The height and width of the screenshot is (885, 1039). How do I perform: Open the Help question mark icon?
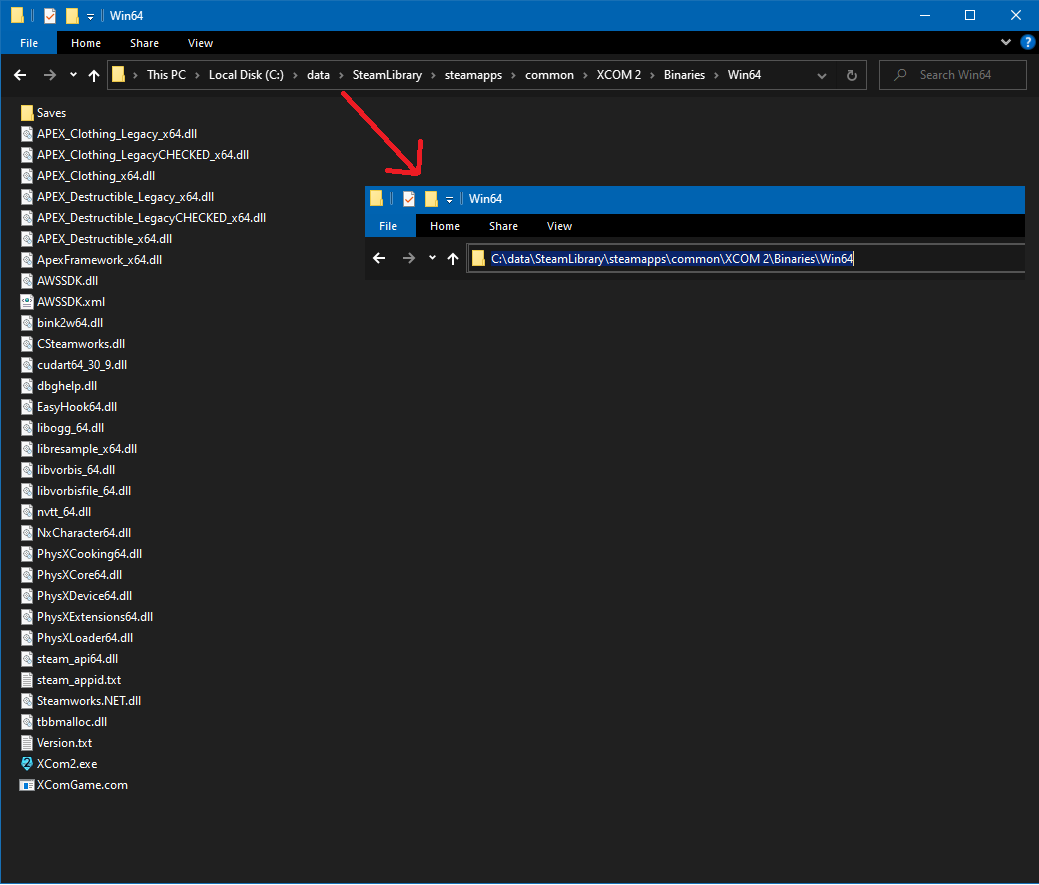1028,42
